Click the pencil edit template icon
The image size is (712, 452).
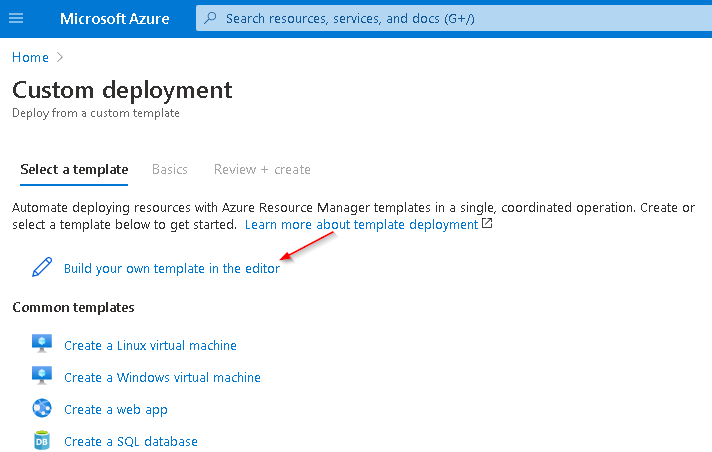42,267
